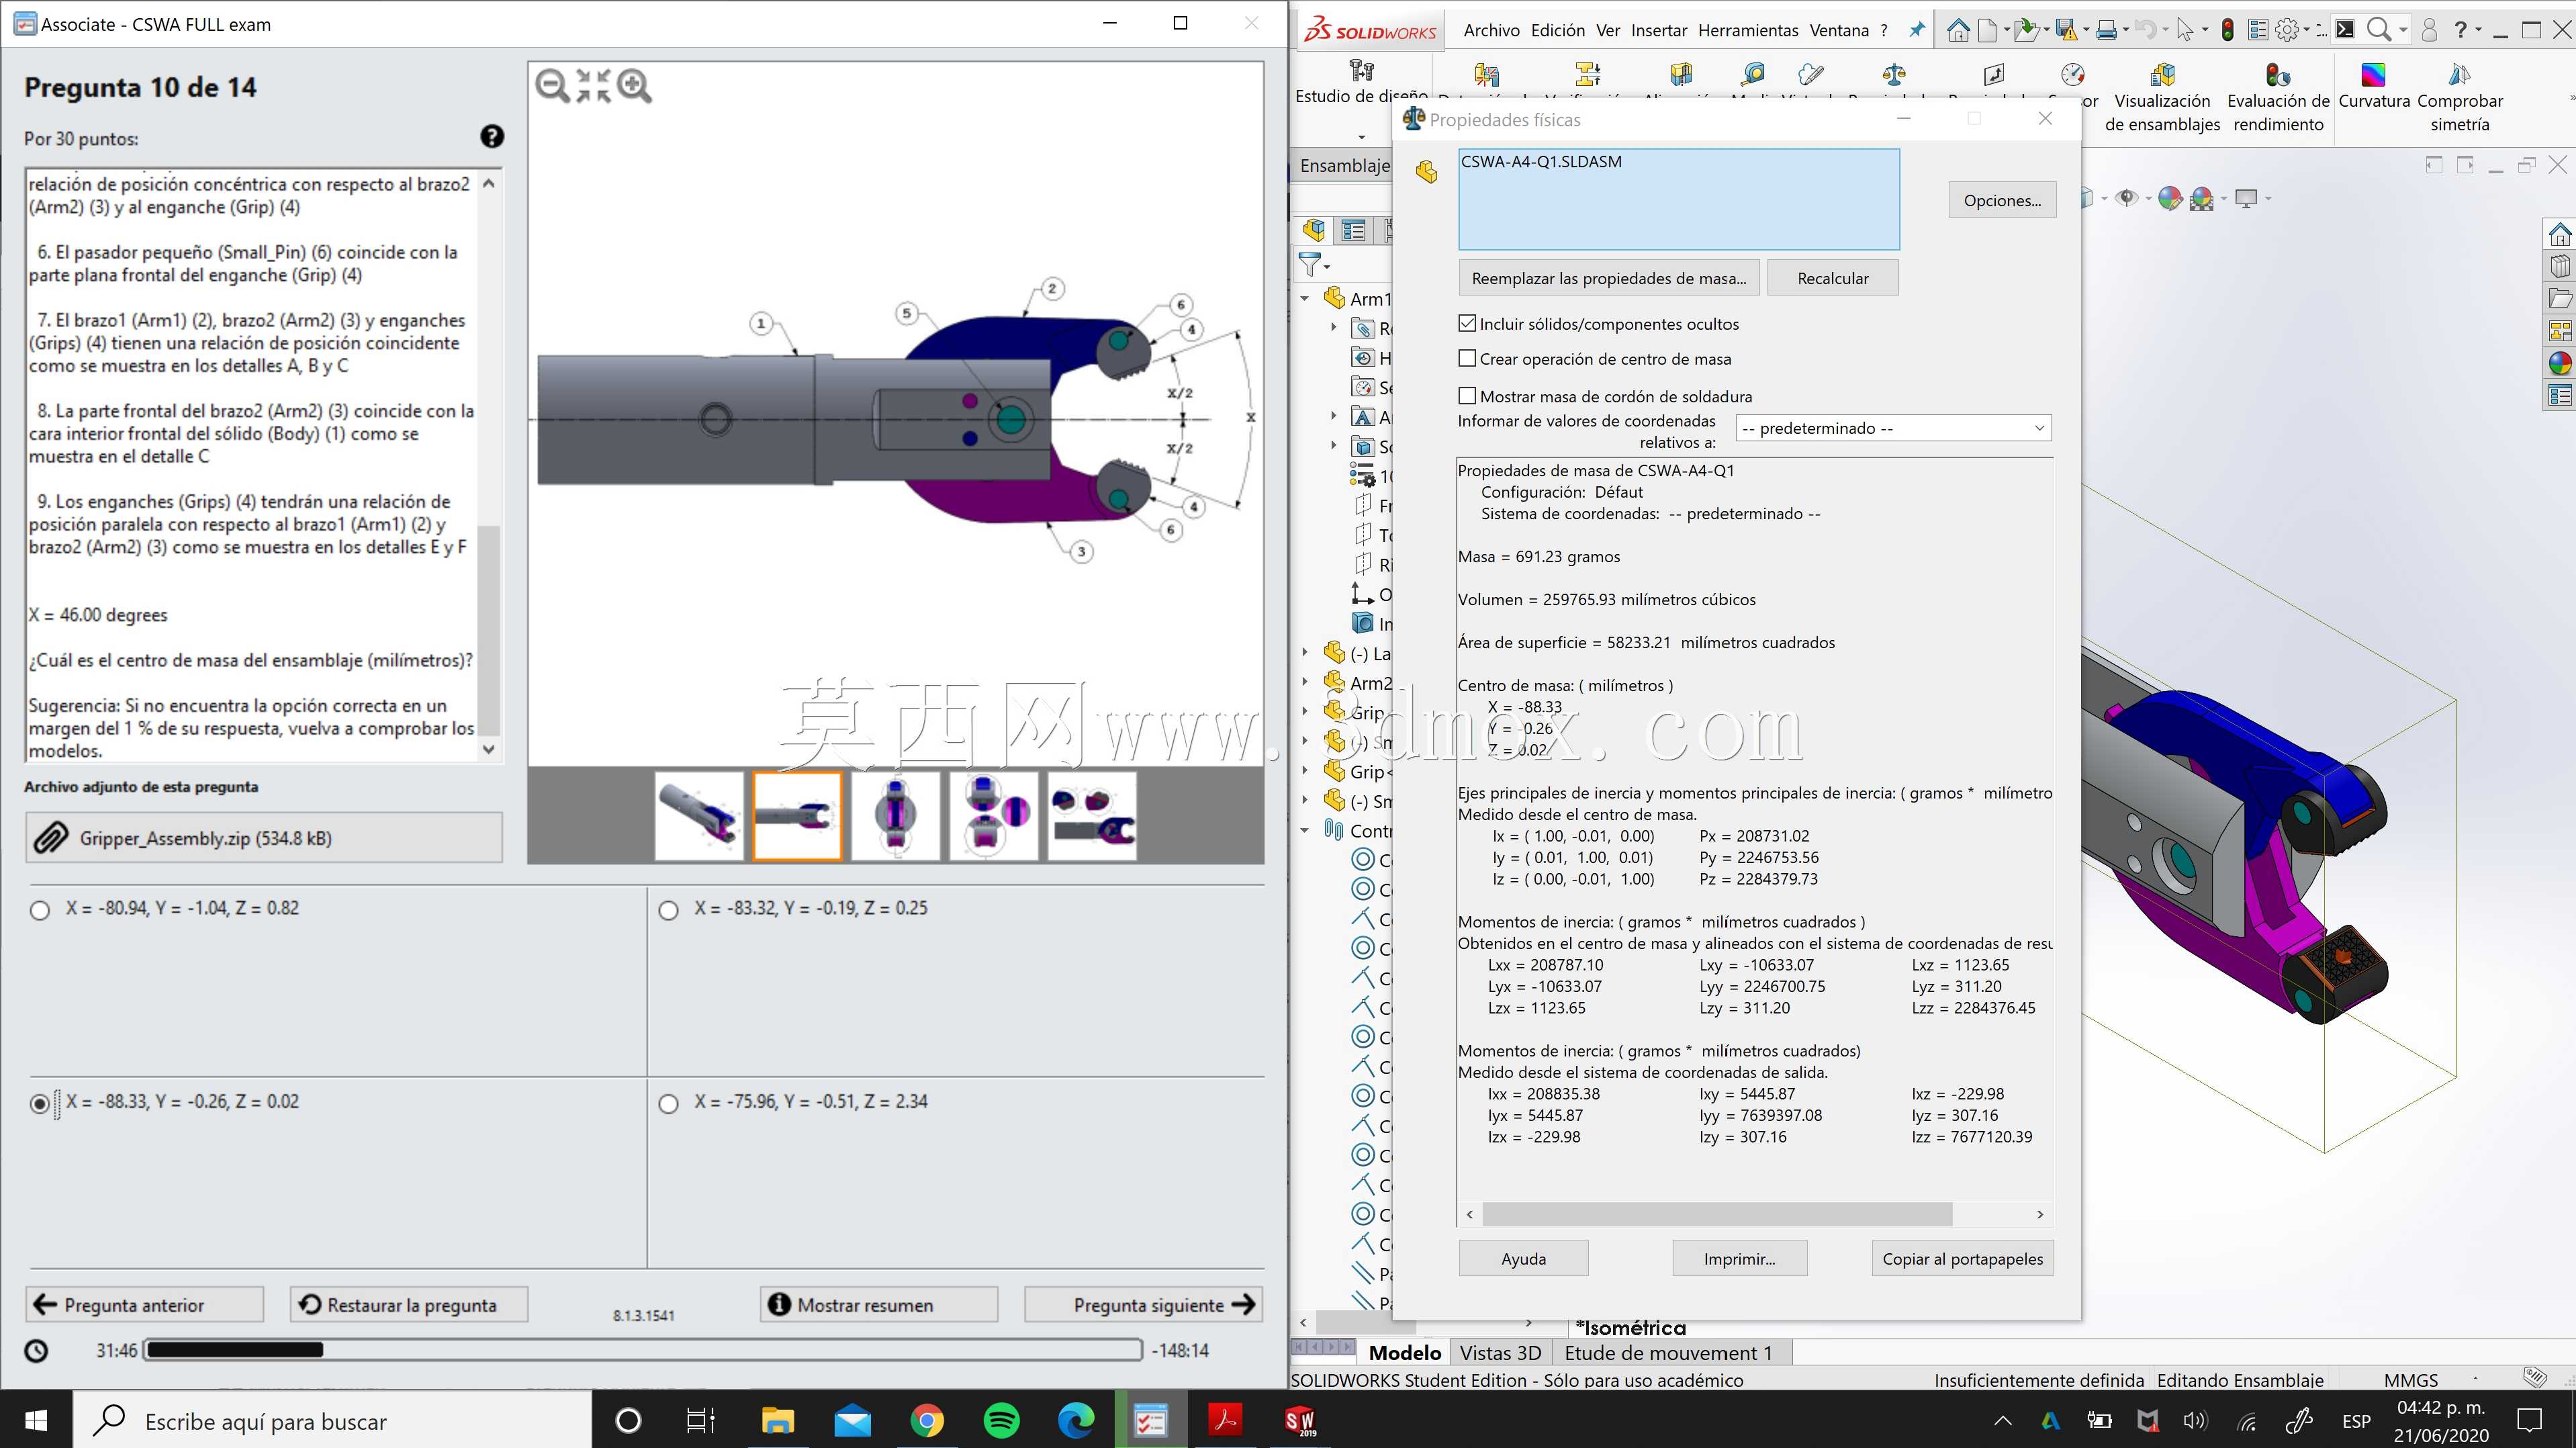Fit the exam drawing to window
Viewport: 2576px width, 1448px height.
click(x=593, y=86)
